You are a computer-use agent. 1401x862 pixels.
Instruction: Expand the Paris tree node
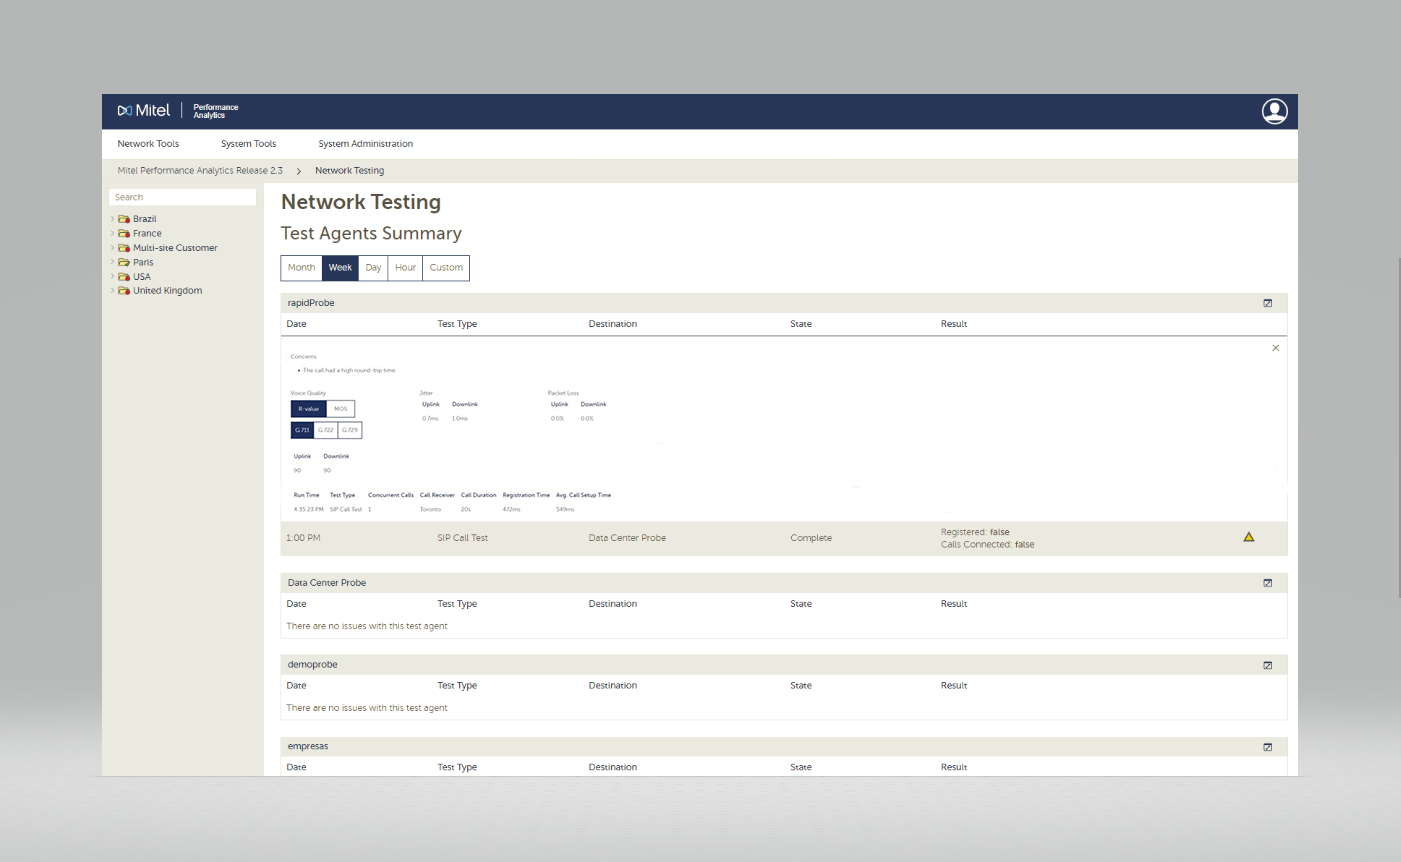[x=112, y=262]
